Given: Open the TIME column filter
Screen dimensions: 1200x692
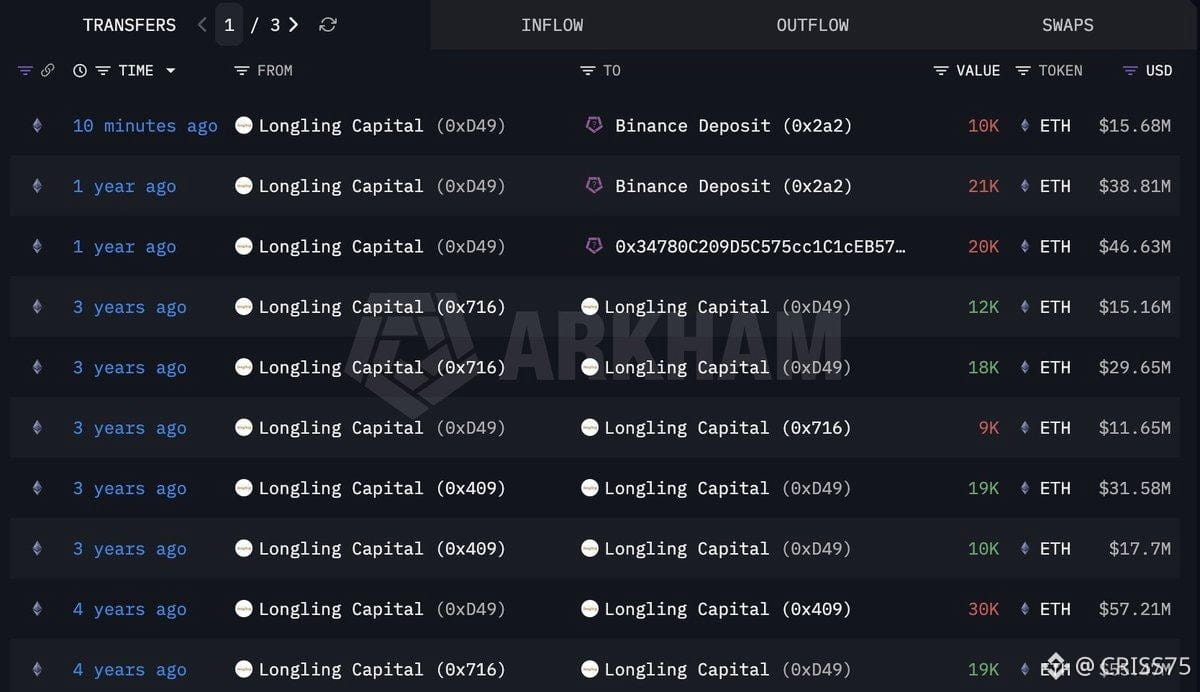Looking at the screenshot, I should point(102,70).
